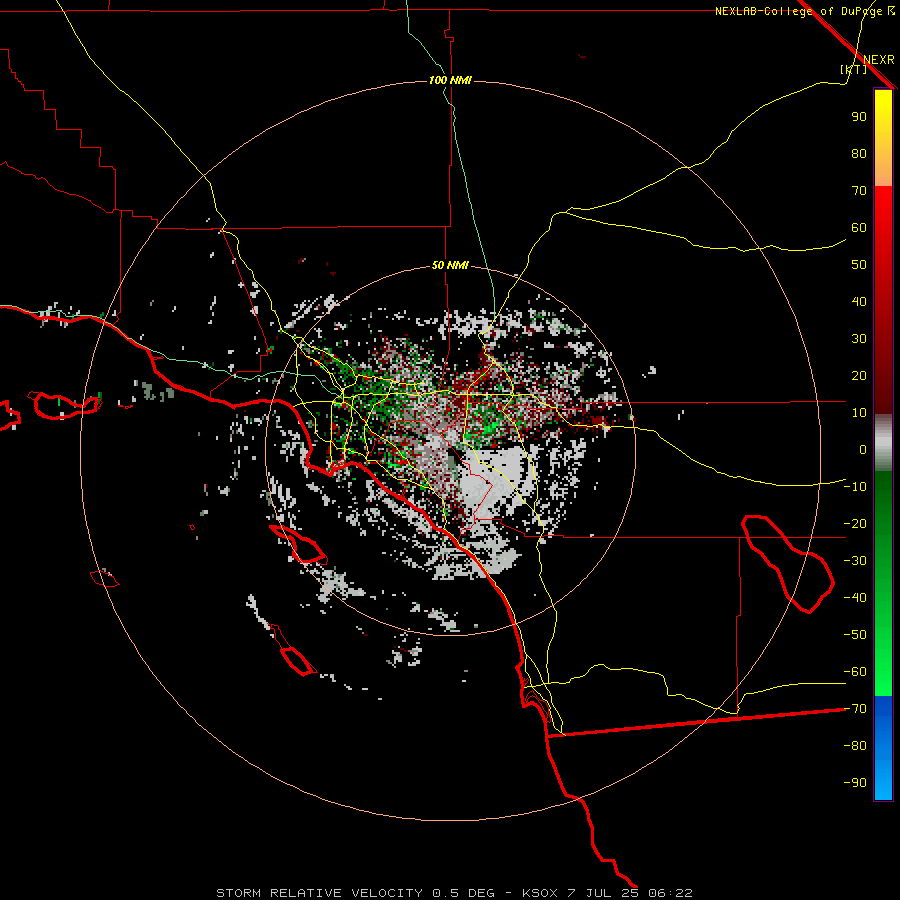The image size is (900, 900).
Task: Click the 30 label on the velocity scale
Action: [859, 339]
